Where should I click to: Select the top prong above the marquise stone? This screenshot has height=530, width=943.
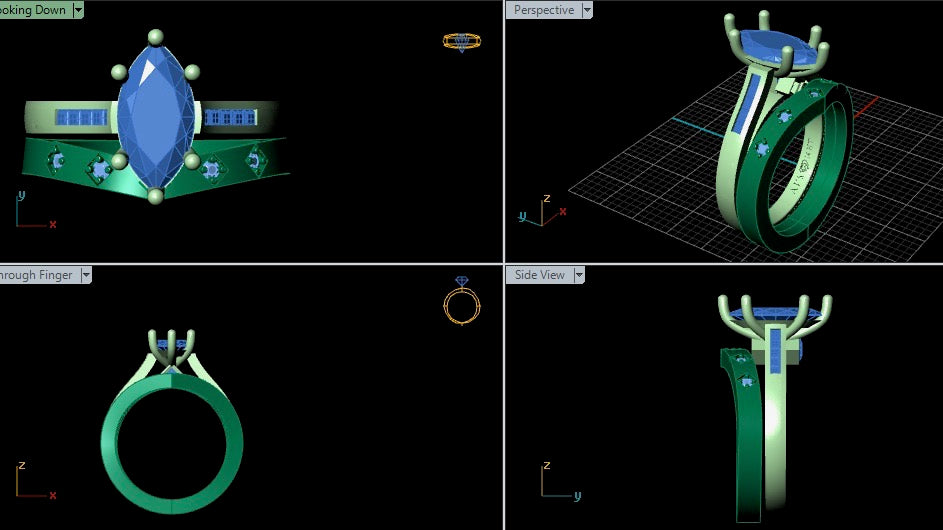tap(156, 37)
